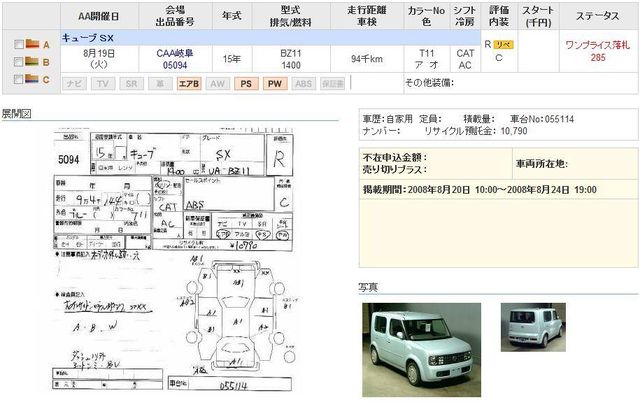Open the CAA岐阜 05094 lot link
Viewport: 640px width, 407px height.
coord(176,57)
